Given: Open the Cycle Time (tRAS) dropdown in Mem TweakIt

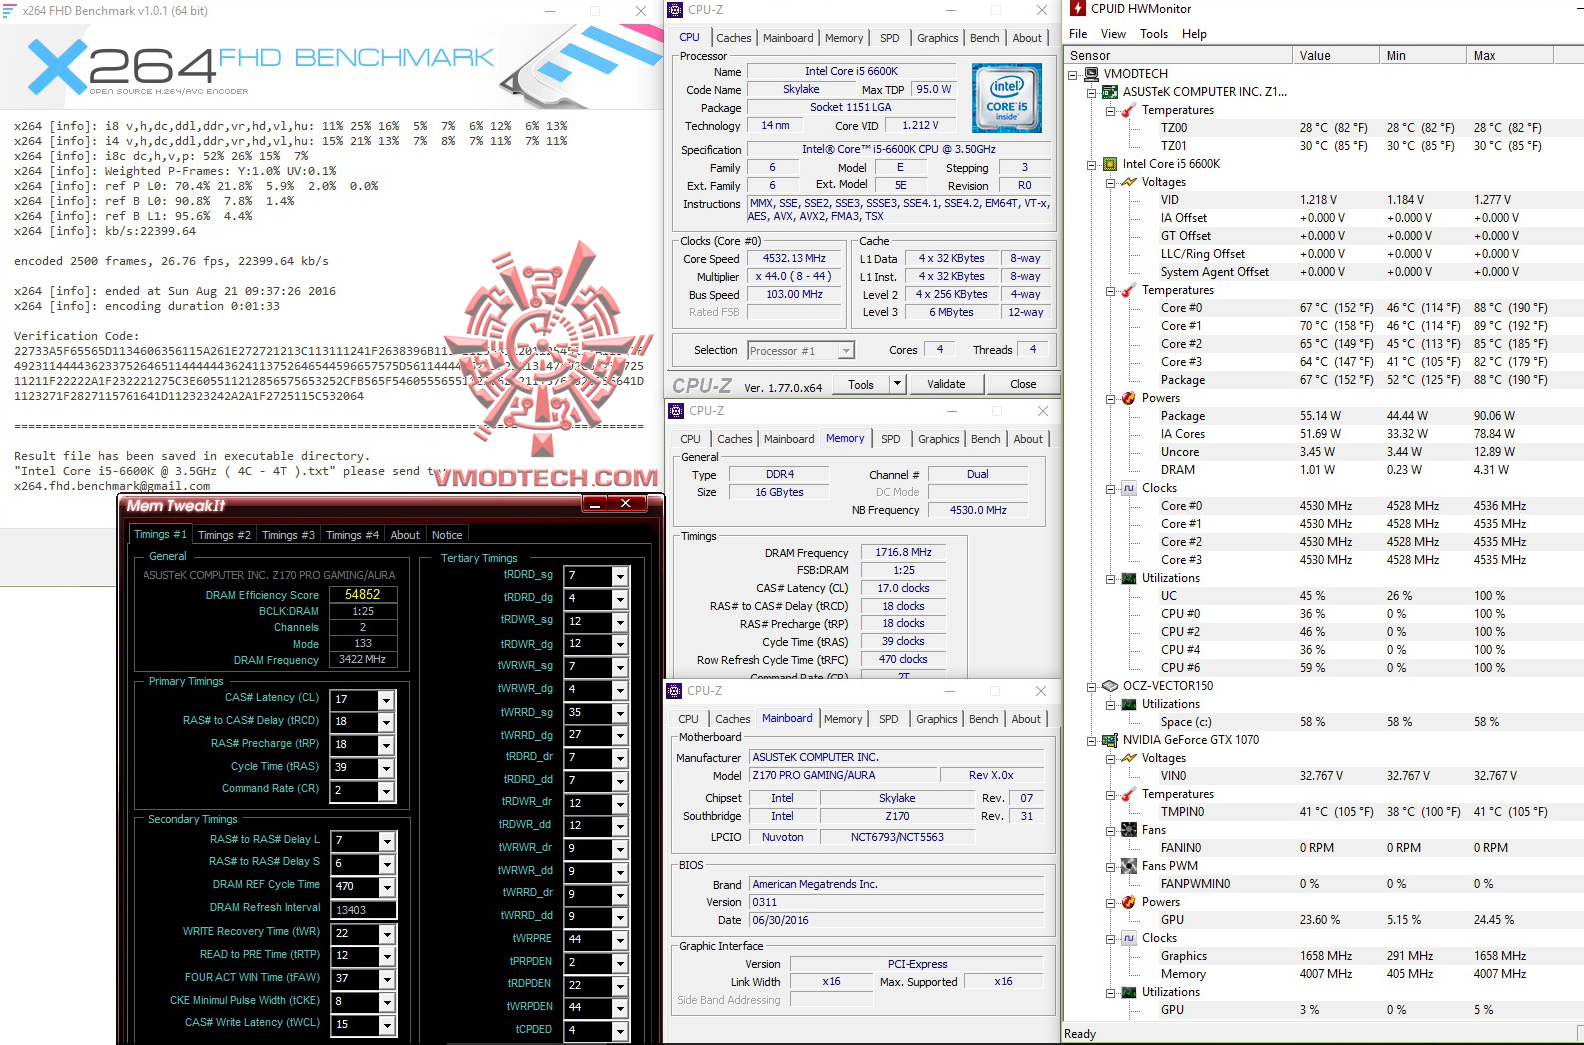Looking at the screenshot, I should (x=386, y=768).
